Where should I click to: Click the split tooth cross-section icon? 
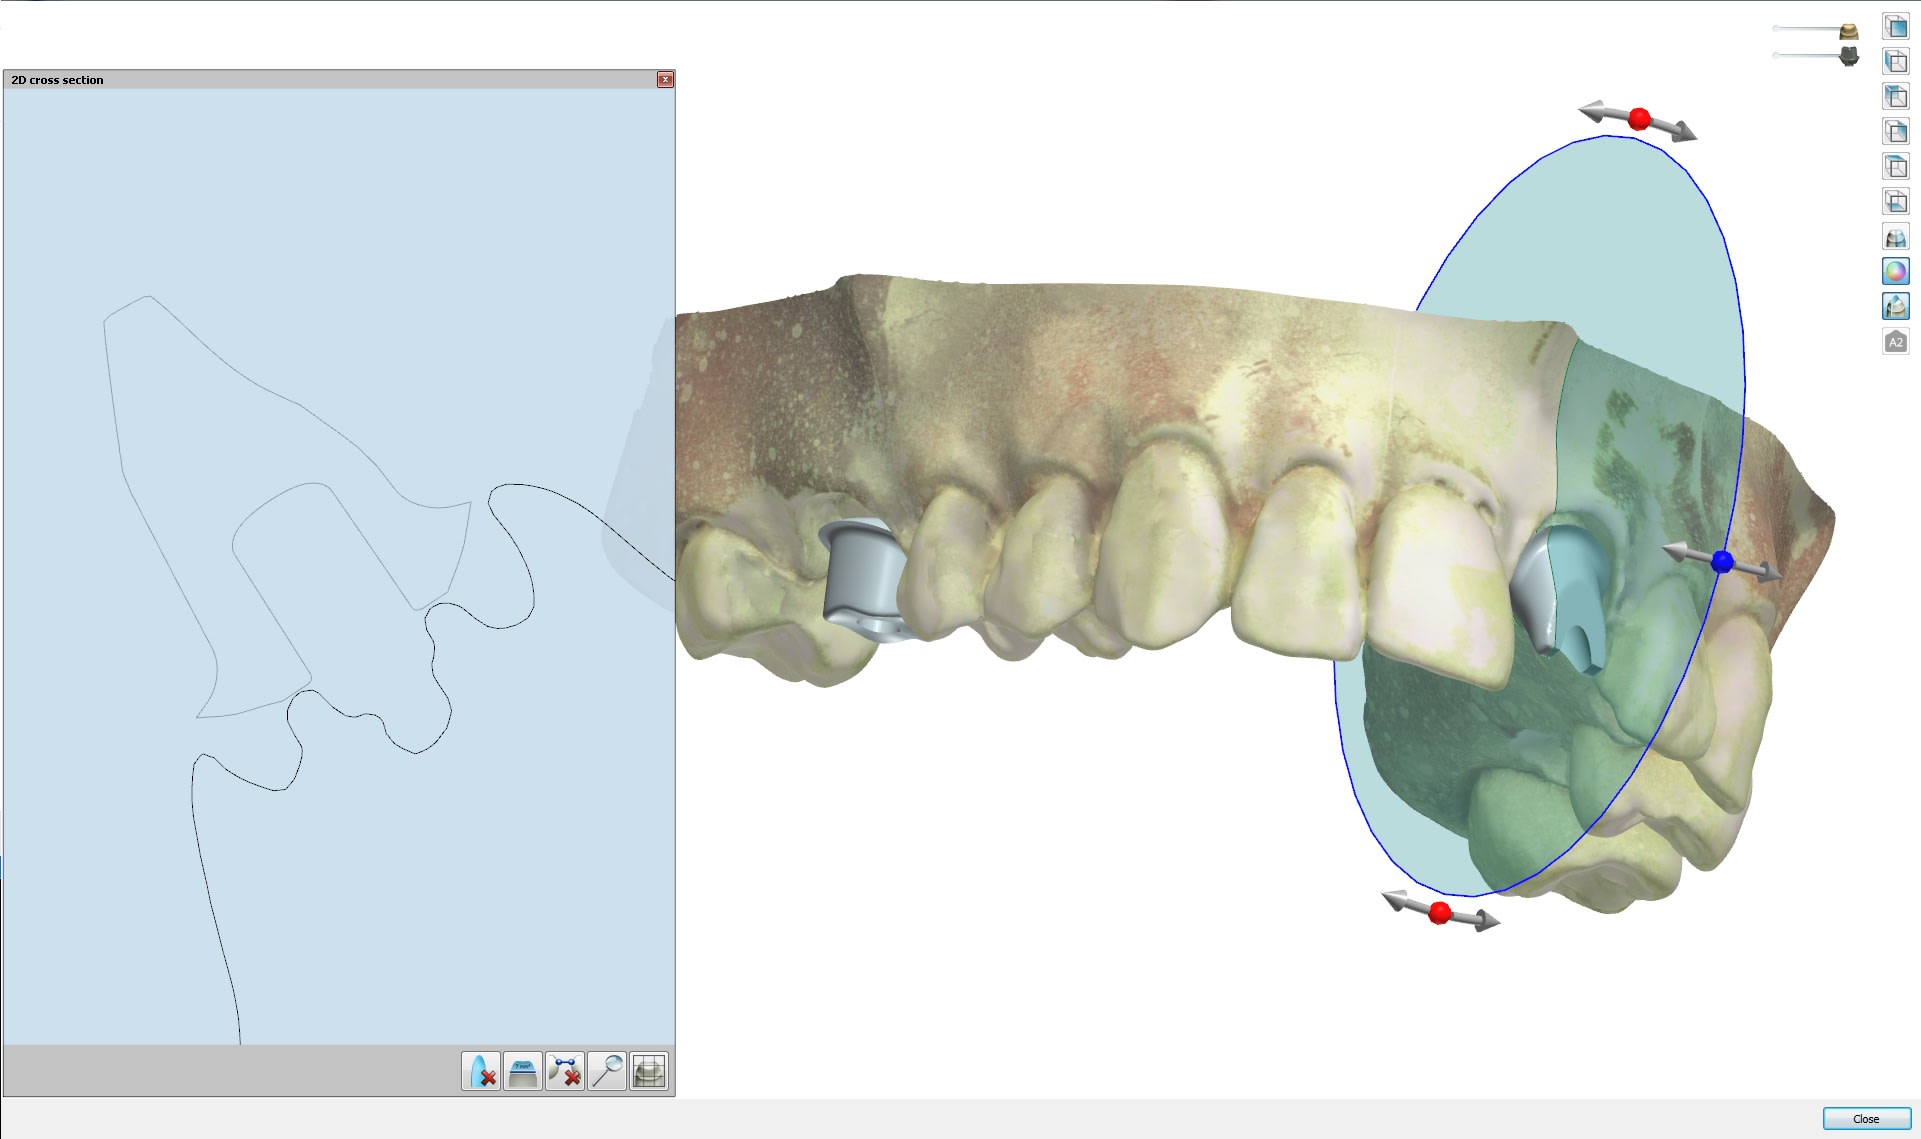(1895, 237)
